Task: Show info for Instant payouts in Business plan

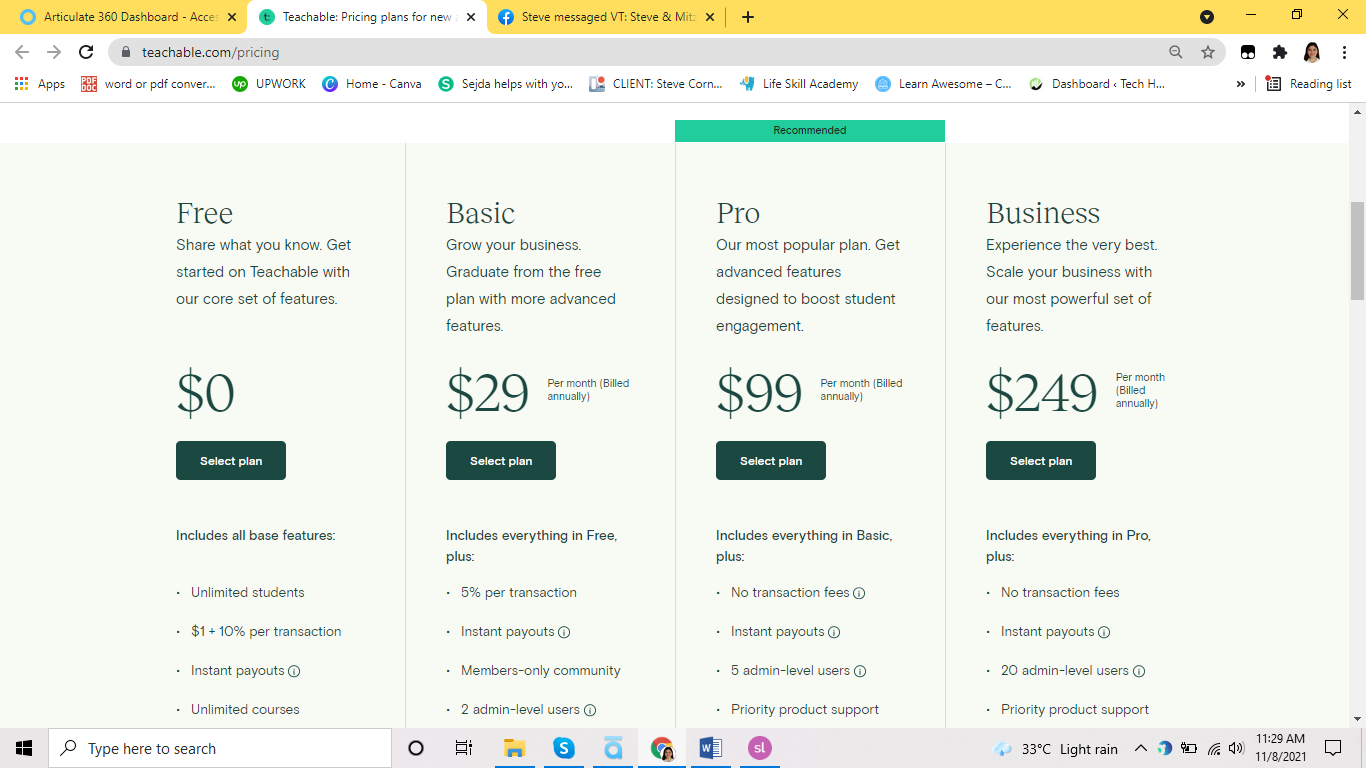Action: coord(1104,632)
